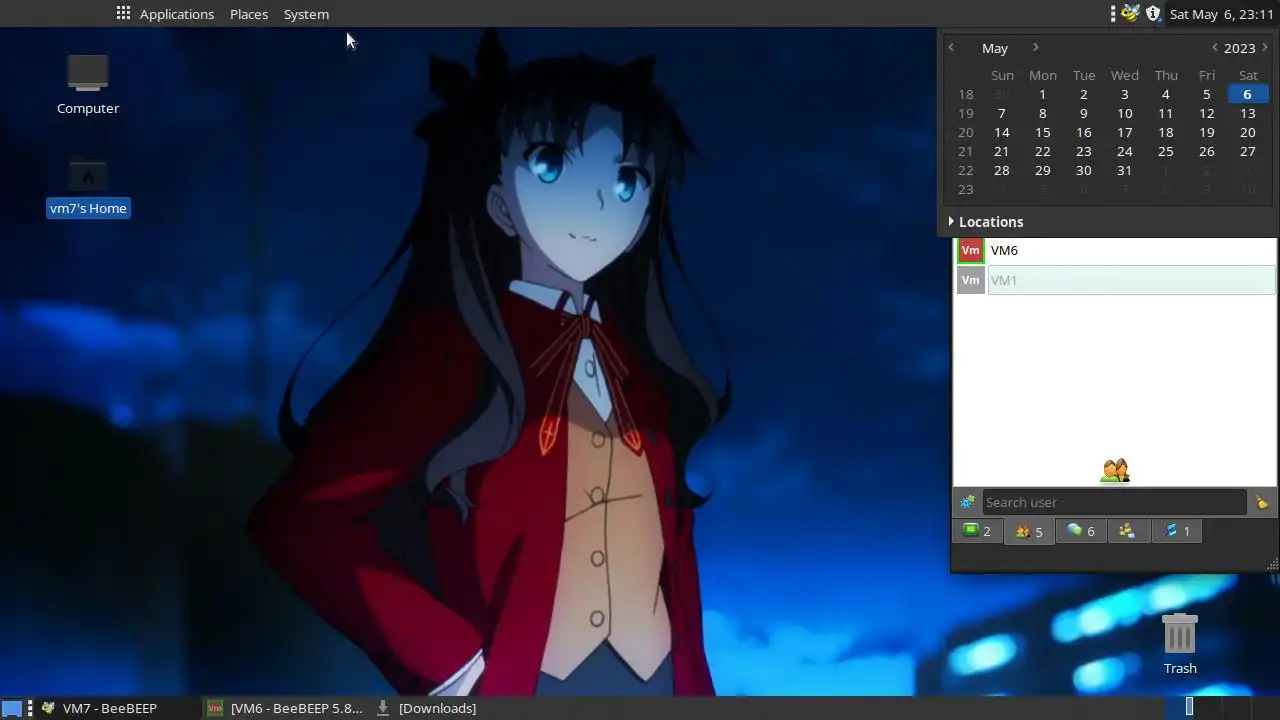Click the broom clear-search icon
The width and height of the screenshot is (1280, 720).
coord(1262,502)
